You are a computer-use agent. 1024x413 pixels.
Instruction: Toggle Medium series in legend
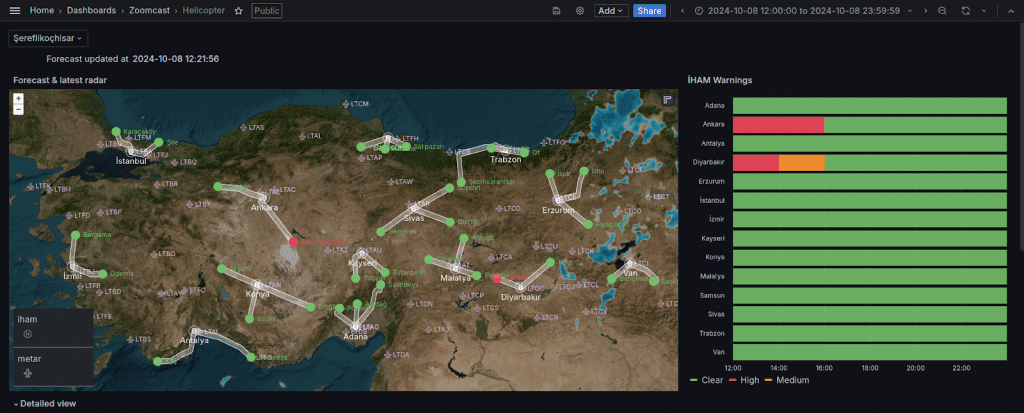(x=790, y=380)
